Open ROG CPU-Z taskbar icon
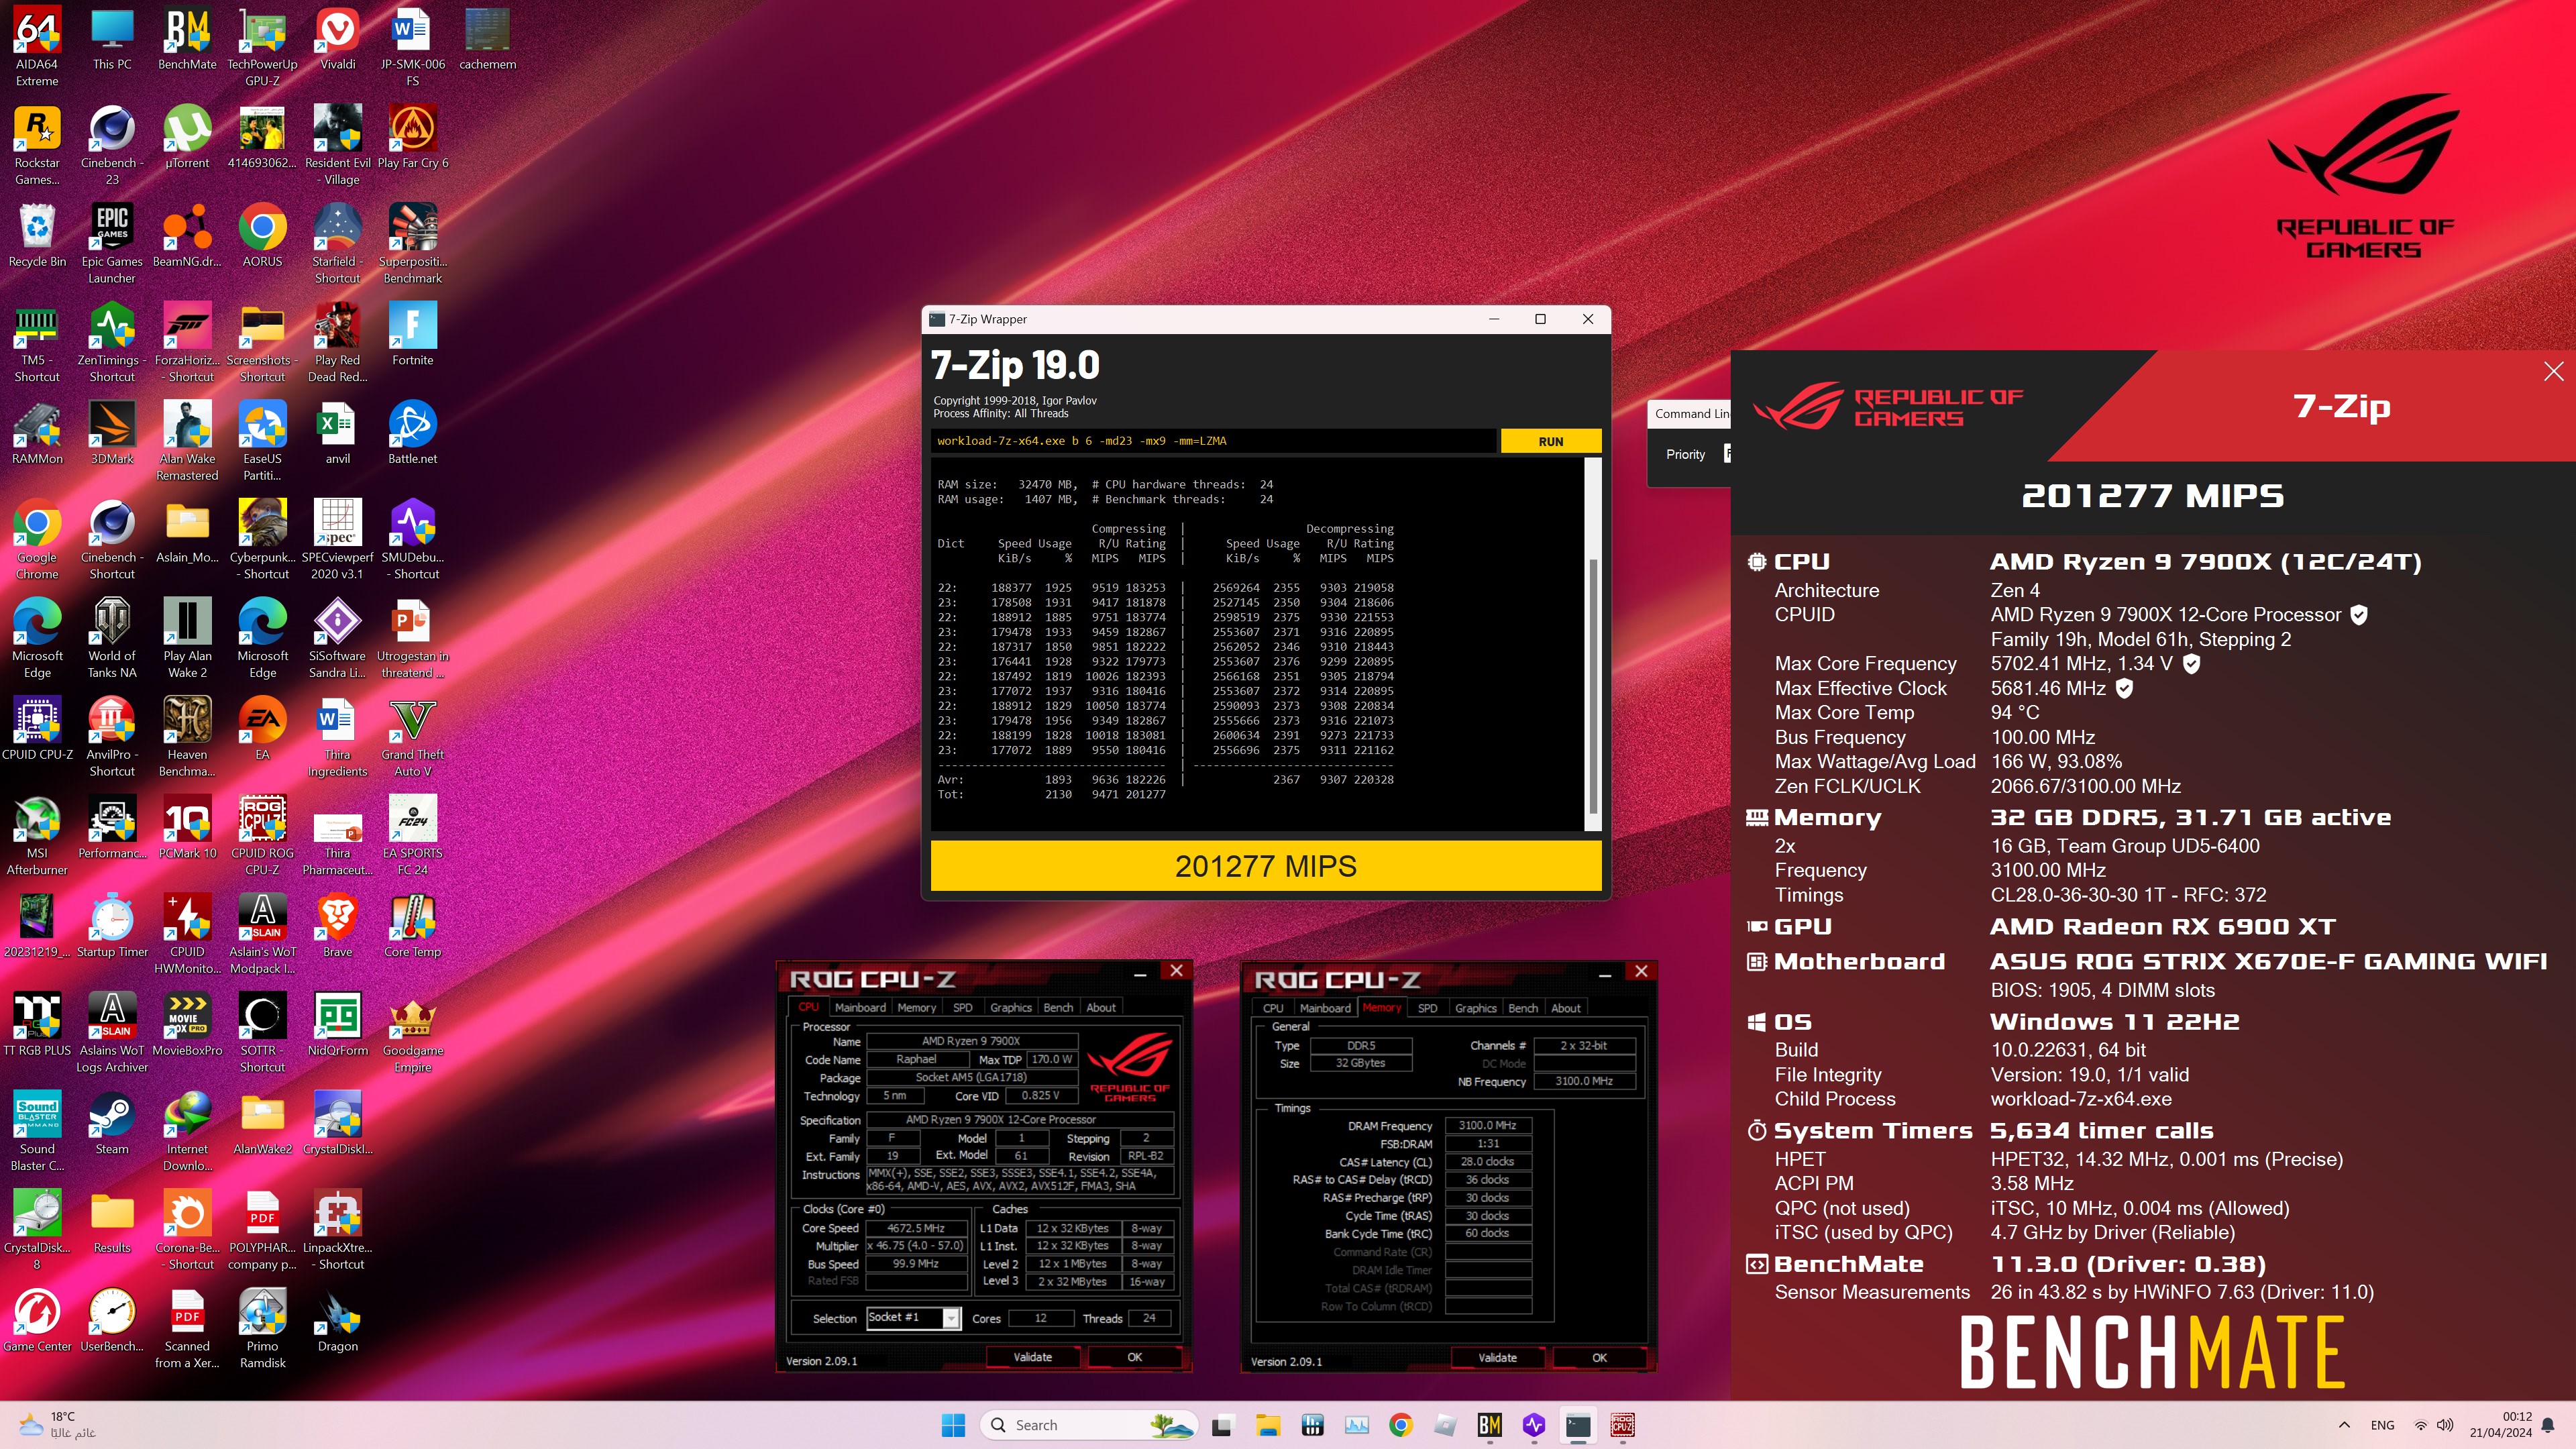This screenshot has height=1449, width=2576. 1622,1425
